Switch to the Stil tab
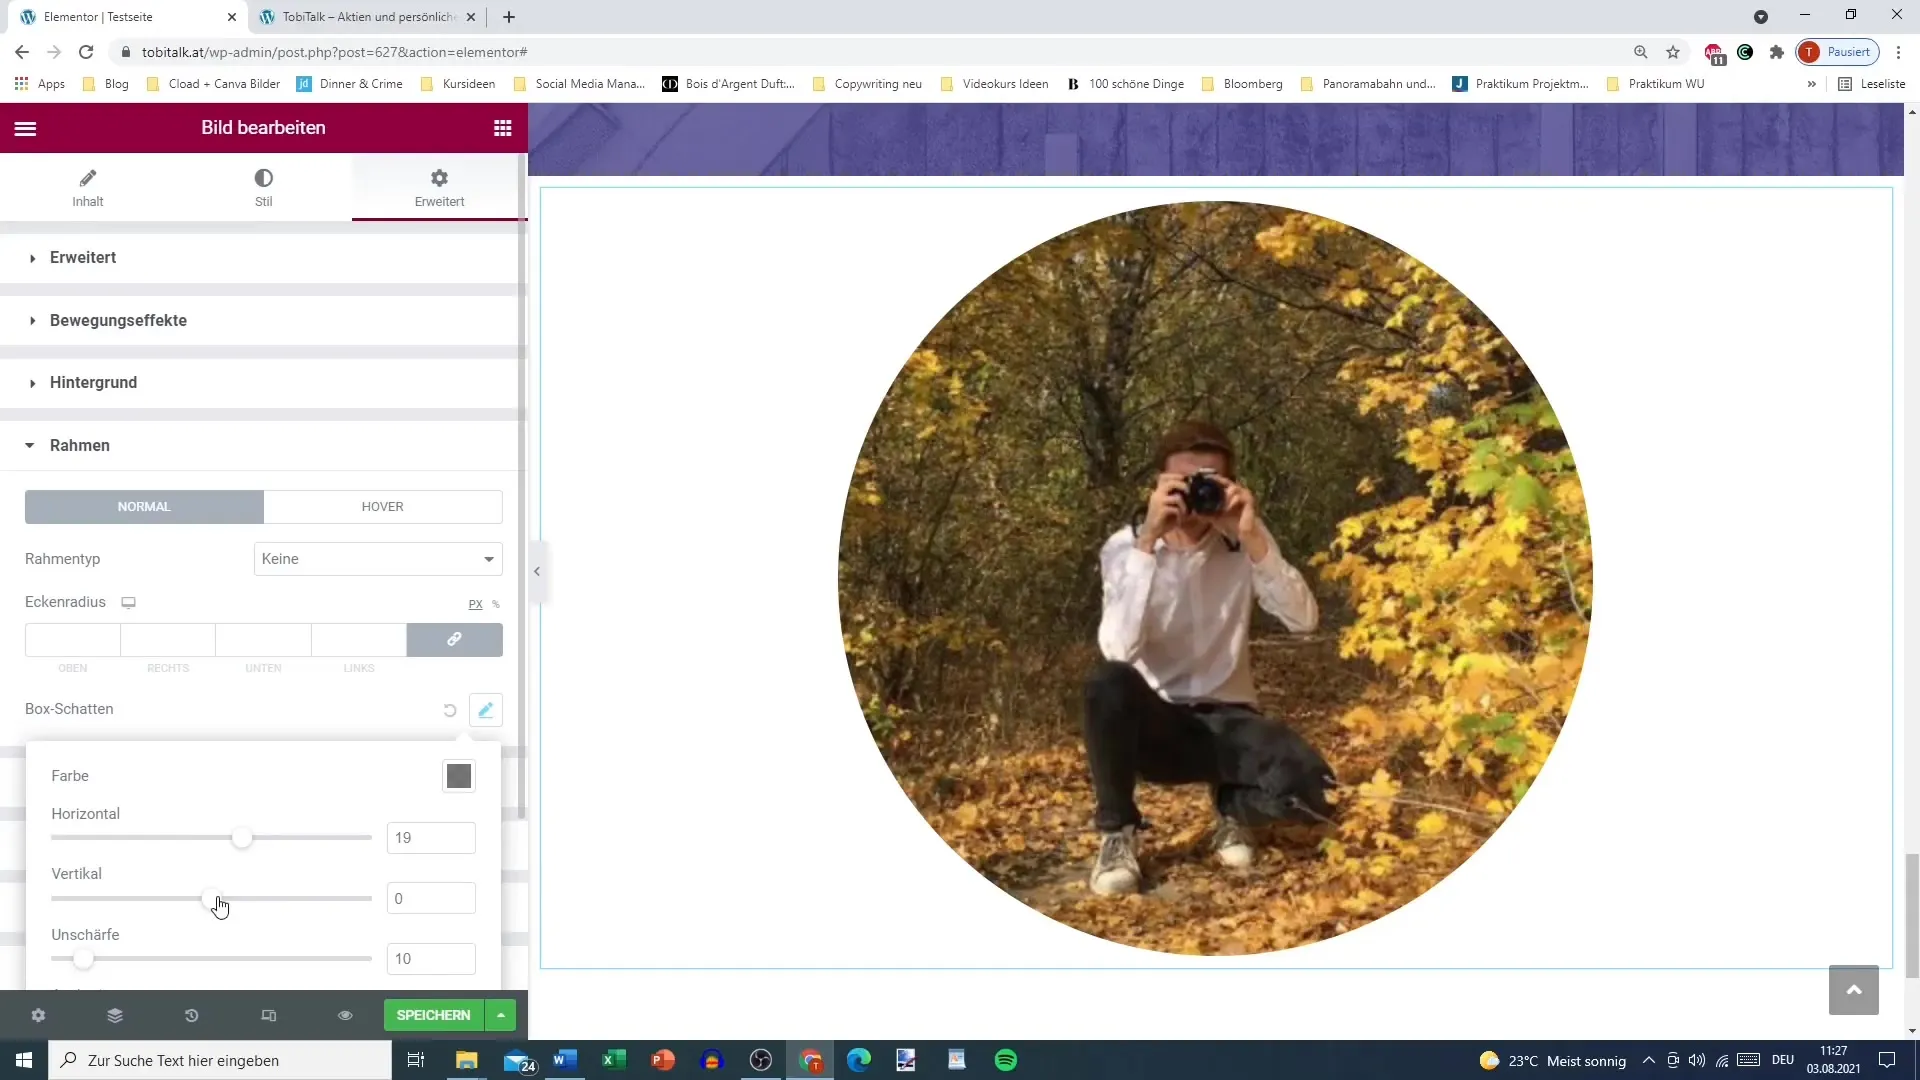 pyautogui.click(x=263, y=187)
